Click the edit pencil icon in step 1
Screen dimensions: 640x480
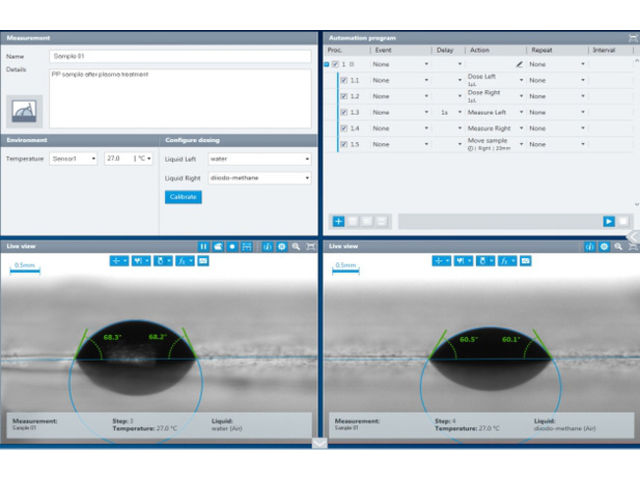(x=519, y=64)
